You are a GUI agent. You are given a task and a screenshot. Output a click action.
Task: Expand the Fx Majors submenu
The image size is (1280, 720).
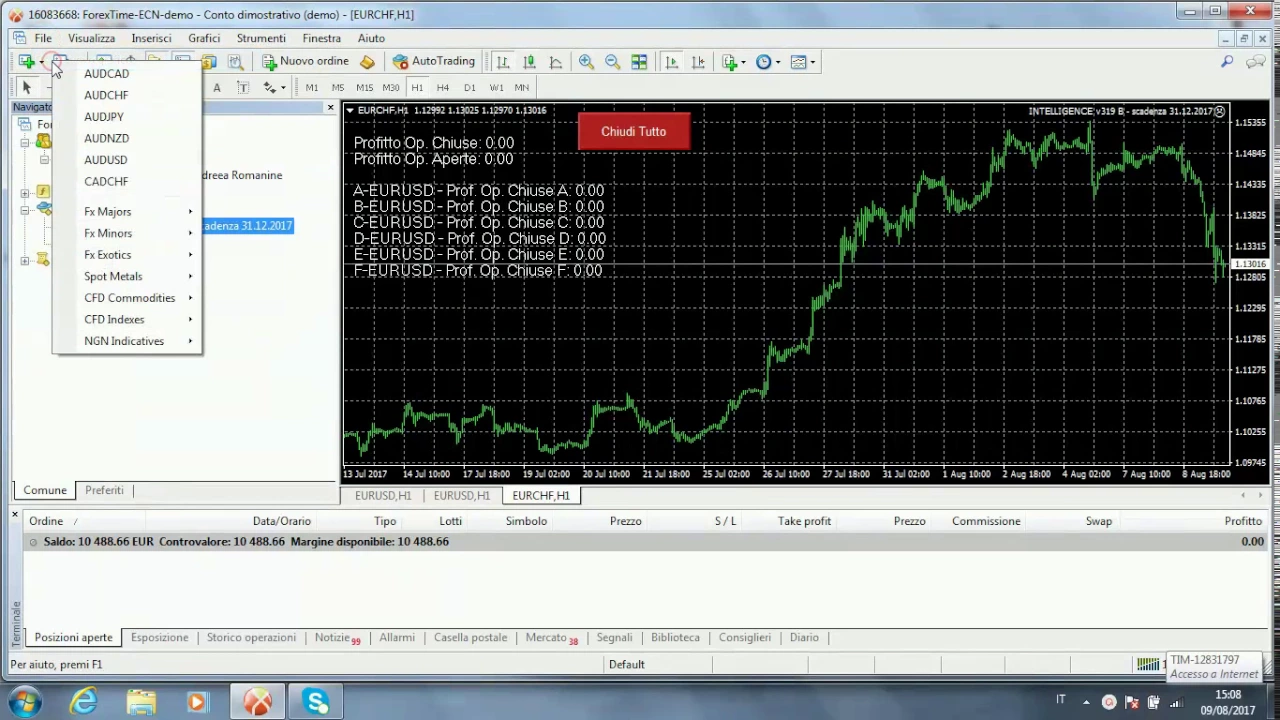[x=127, y=212]
